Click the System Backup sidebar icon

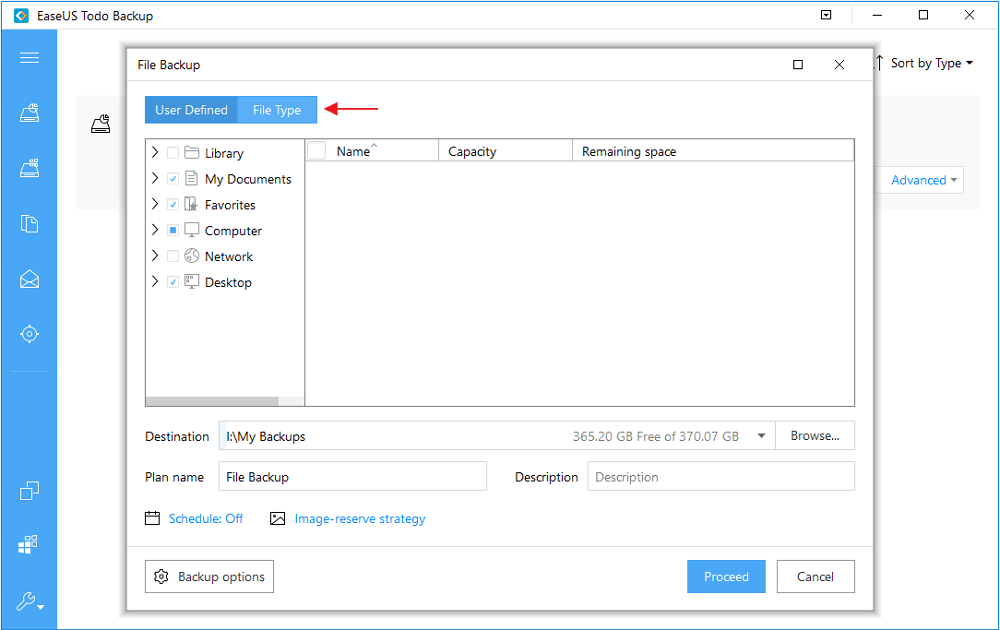[29, 168]
